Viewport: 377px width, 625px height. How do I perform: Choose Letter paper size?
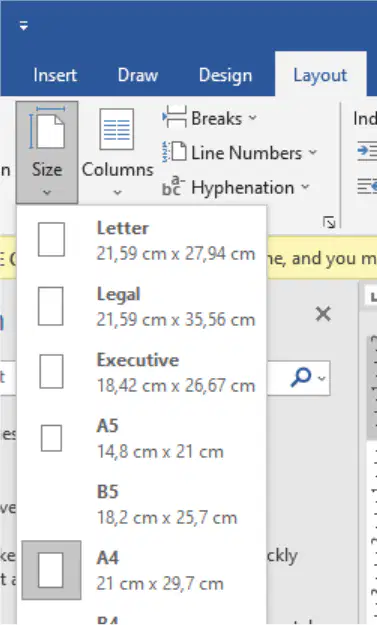(141, 240)
